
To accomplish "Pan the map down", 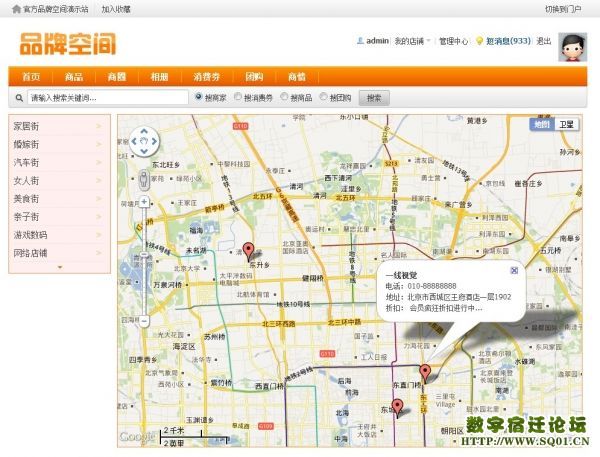I will pyautogui.click(x=144, y=152).
